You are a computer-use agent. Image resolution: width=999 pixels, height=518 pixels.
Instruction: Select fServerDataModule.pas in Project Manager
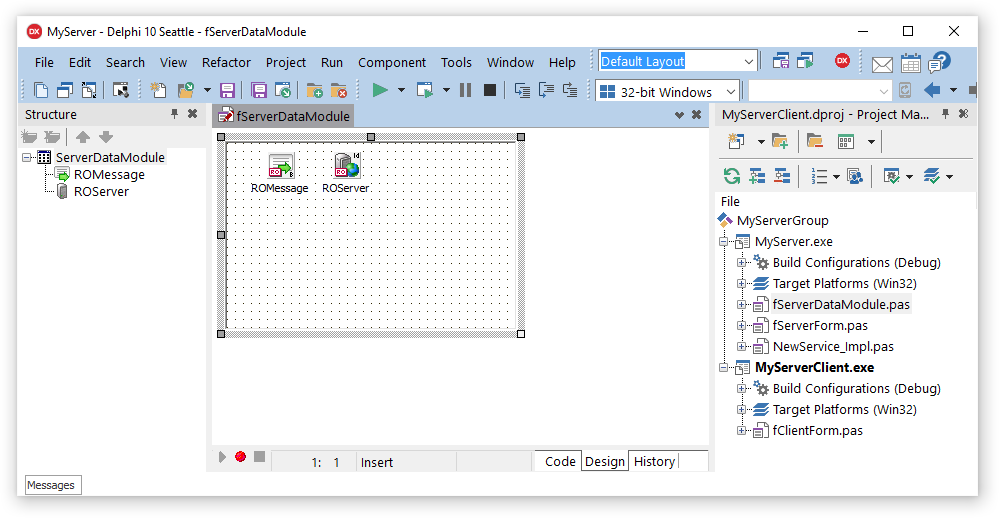[x=841, y=305]
